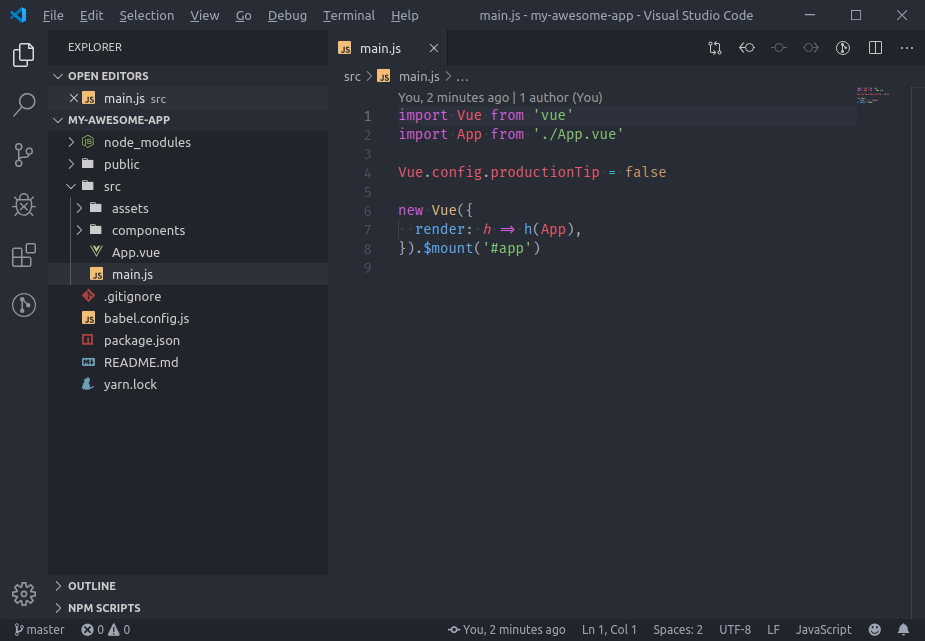Screen dimensions: 925x641
Task: Open the Go menu
Action: coord(244,15)
